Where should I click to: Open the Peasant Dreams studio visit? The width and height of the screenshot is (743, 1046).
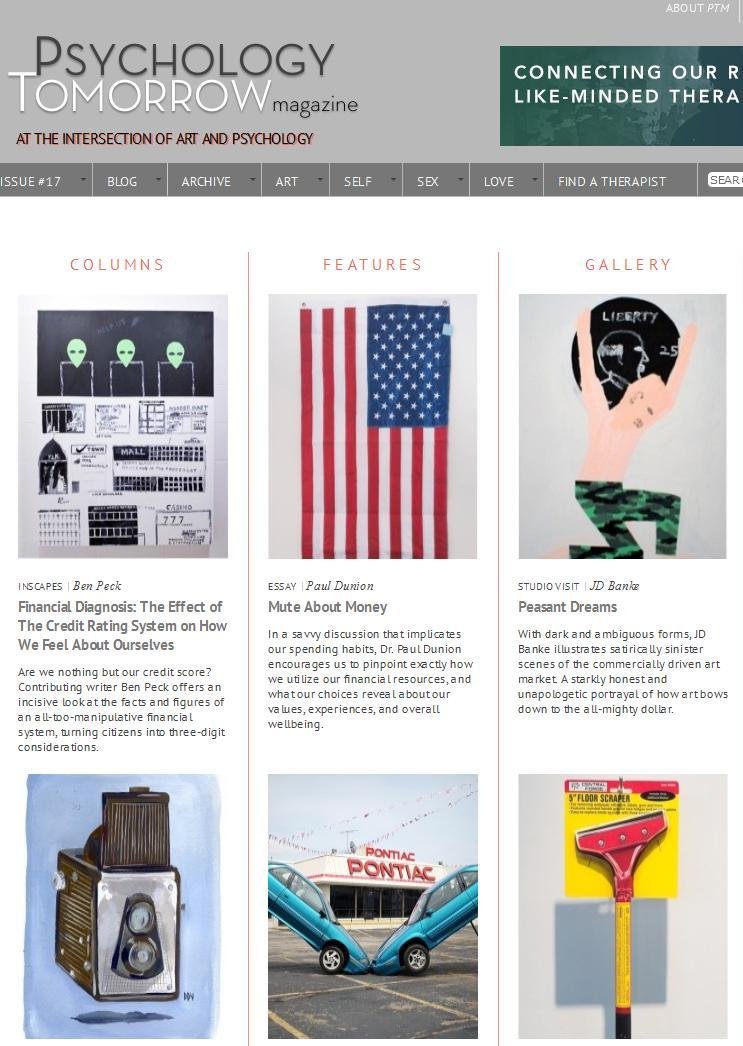coord(568,607)
